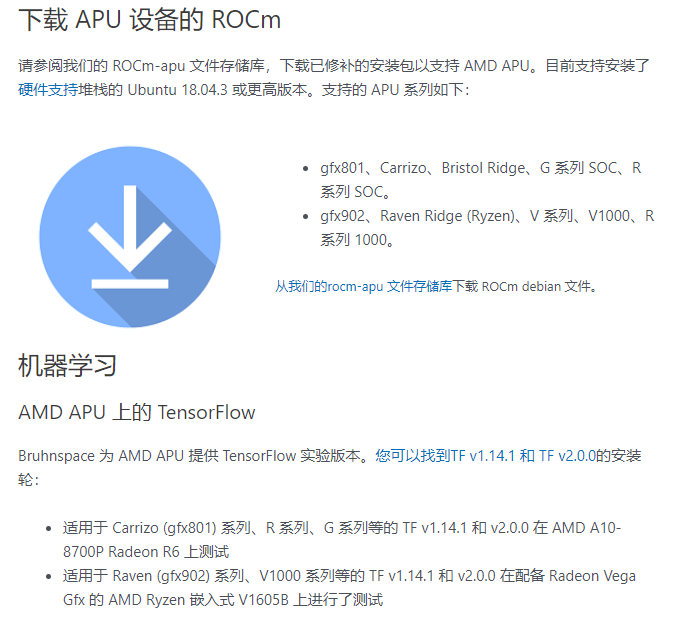Click the Bruhnspace paragraph text

coord(329,467)
